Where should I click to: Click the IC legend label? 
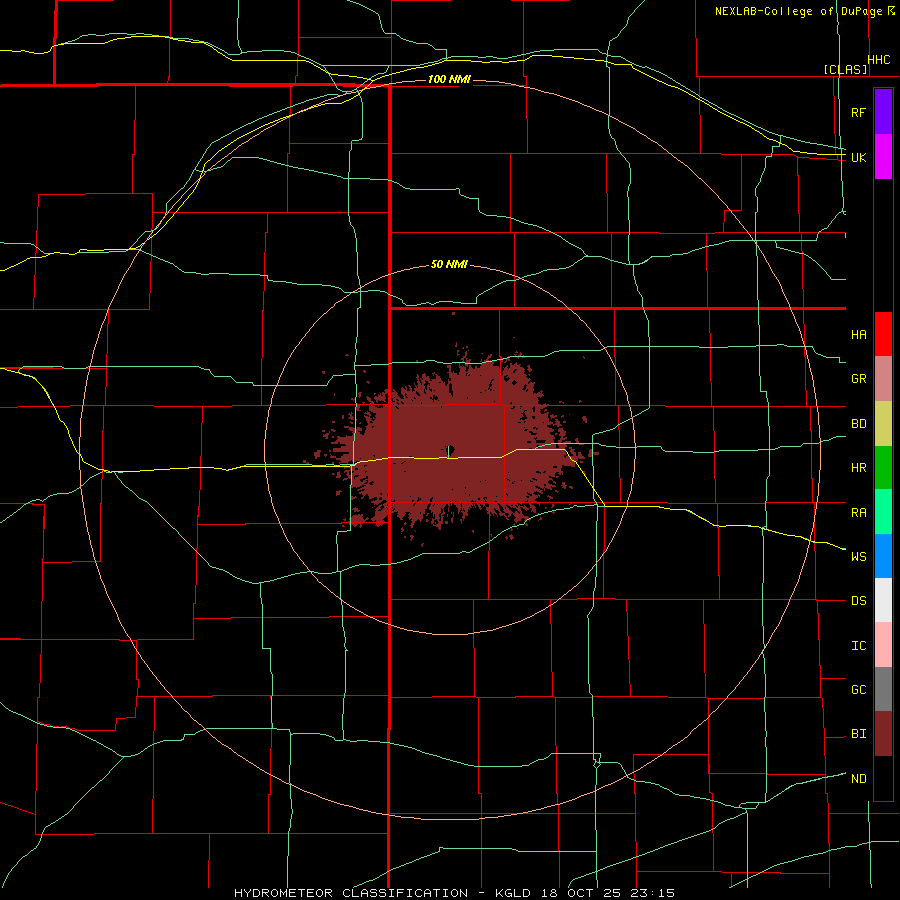tap(858, 646)
